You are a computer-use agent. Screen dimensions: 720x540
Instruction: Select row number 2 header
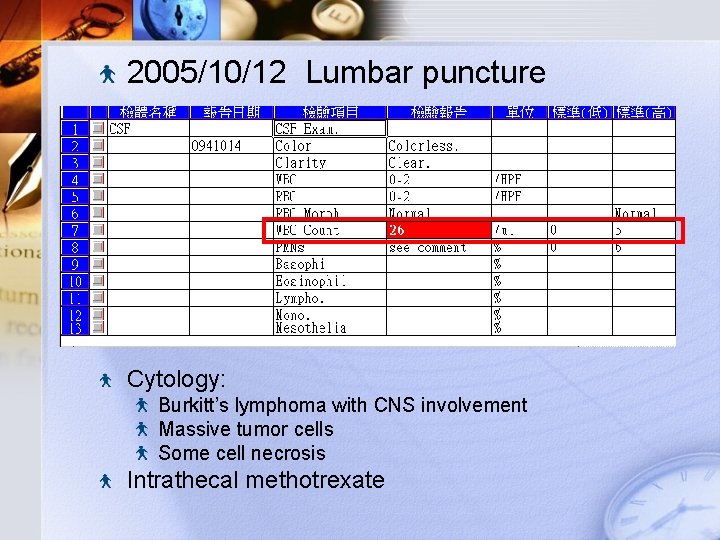click(x=75, y=146)
